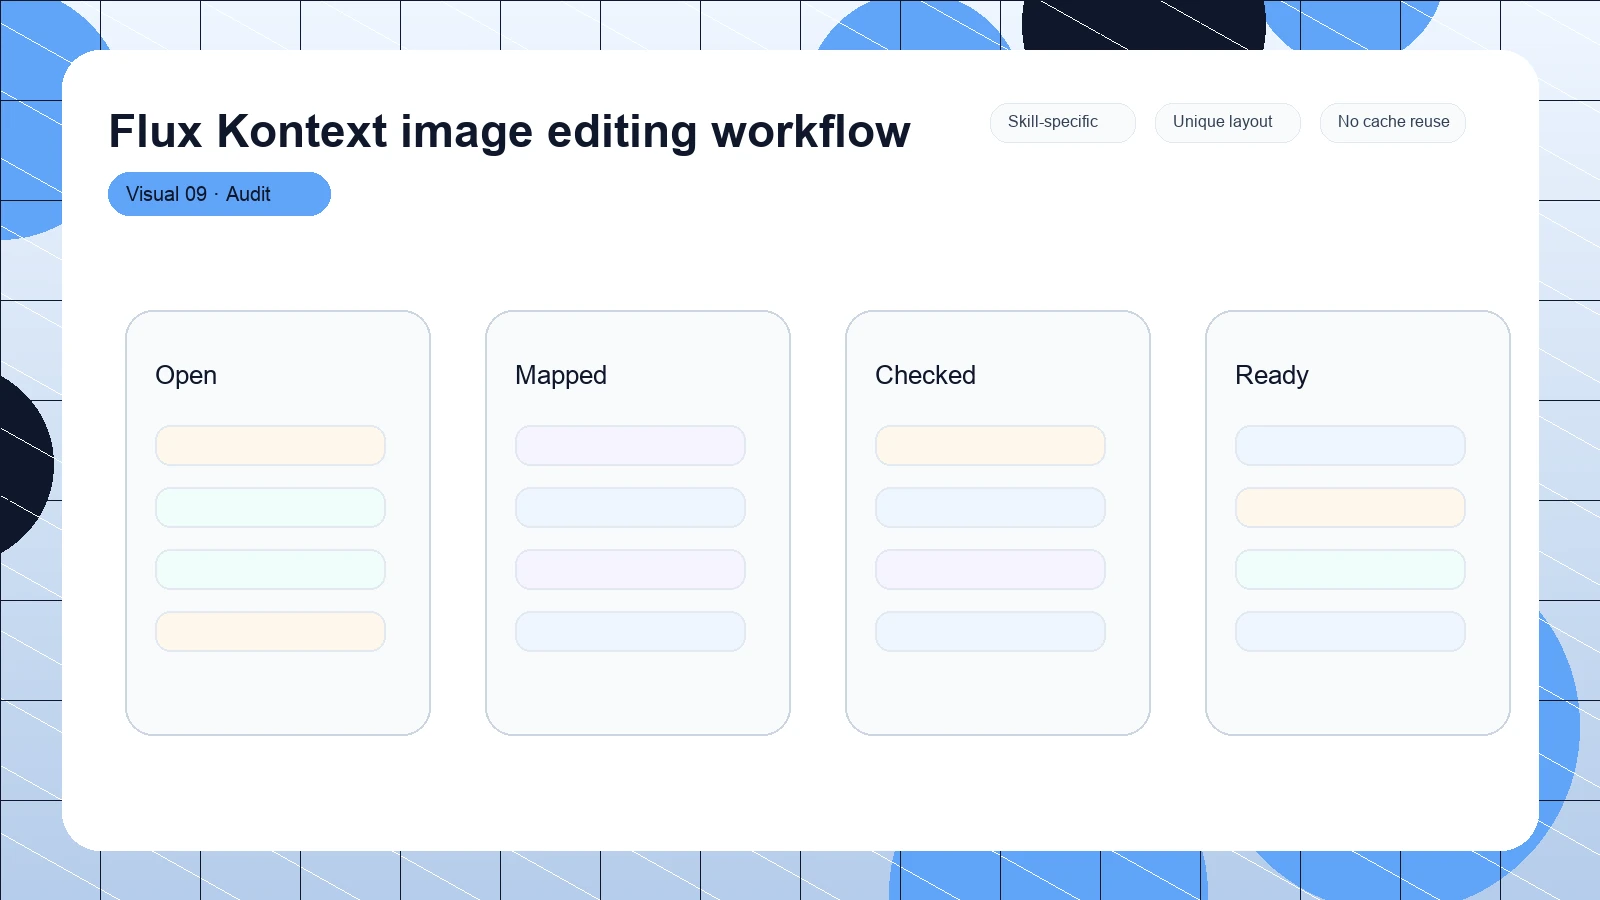Select the Ready column heading

(x=1271, y=375)
